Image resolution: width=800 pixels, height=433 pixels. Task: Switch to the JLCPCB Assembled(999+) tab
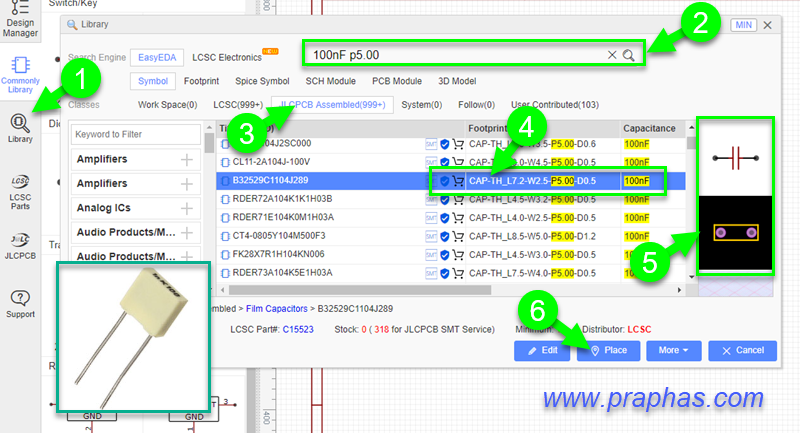point(332,105)
